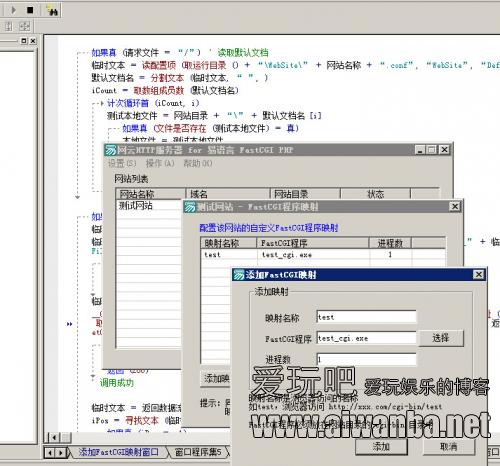Open the 帮助(H) menu in the HTTP server window
The width and height of the screenshot is (500, 466).
pyautogui.click(x=198, y=163)
